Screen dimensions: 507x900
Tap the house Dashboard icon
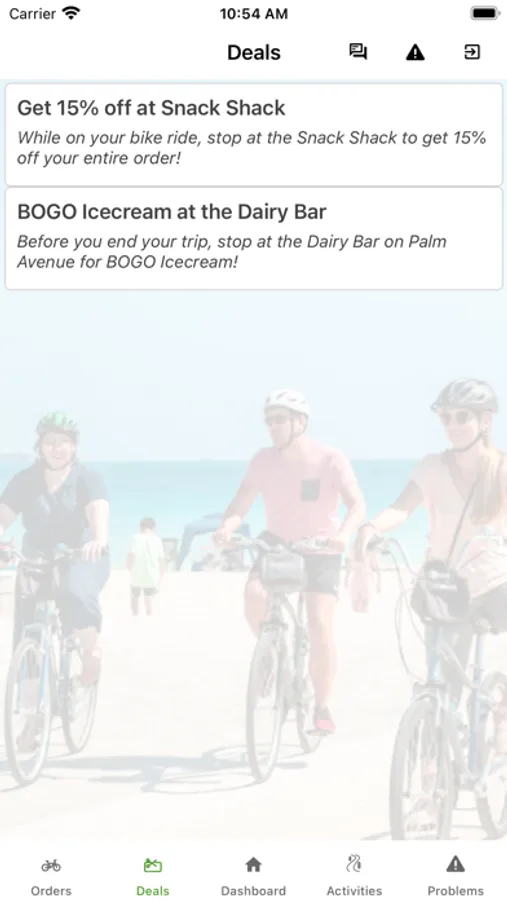(x=253, y=864)
